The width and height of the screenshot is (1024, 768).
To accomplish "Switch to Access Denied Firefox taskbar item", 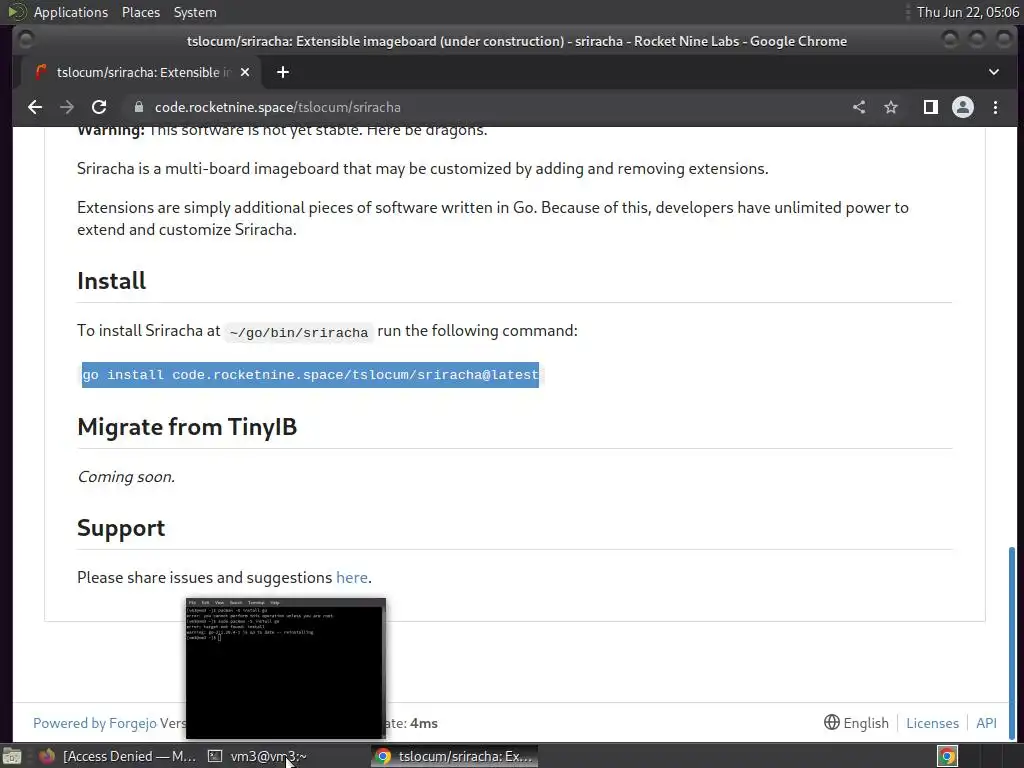I will pos(118,756).
